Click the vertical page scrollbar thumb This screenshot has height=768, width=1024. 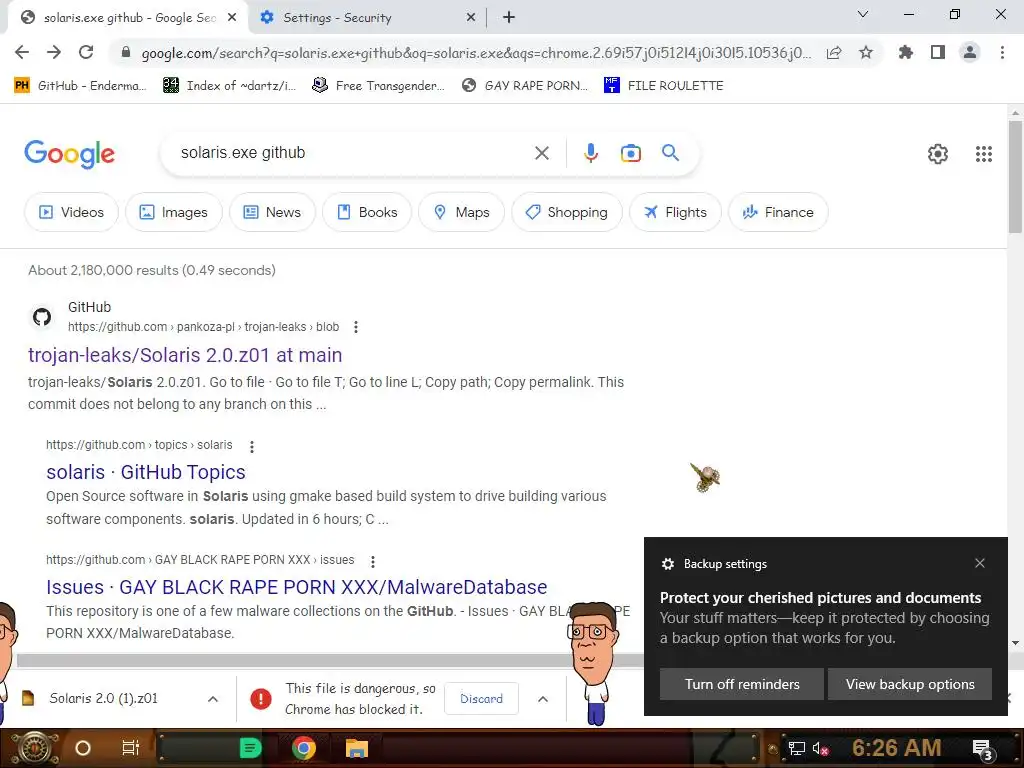click(x=1015, y=176)
